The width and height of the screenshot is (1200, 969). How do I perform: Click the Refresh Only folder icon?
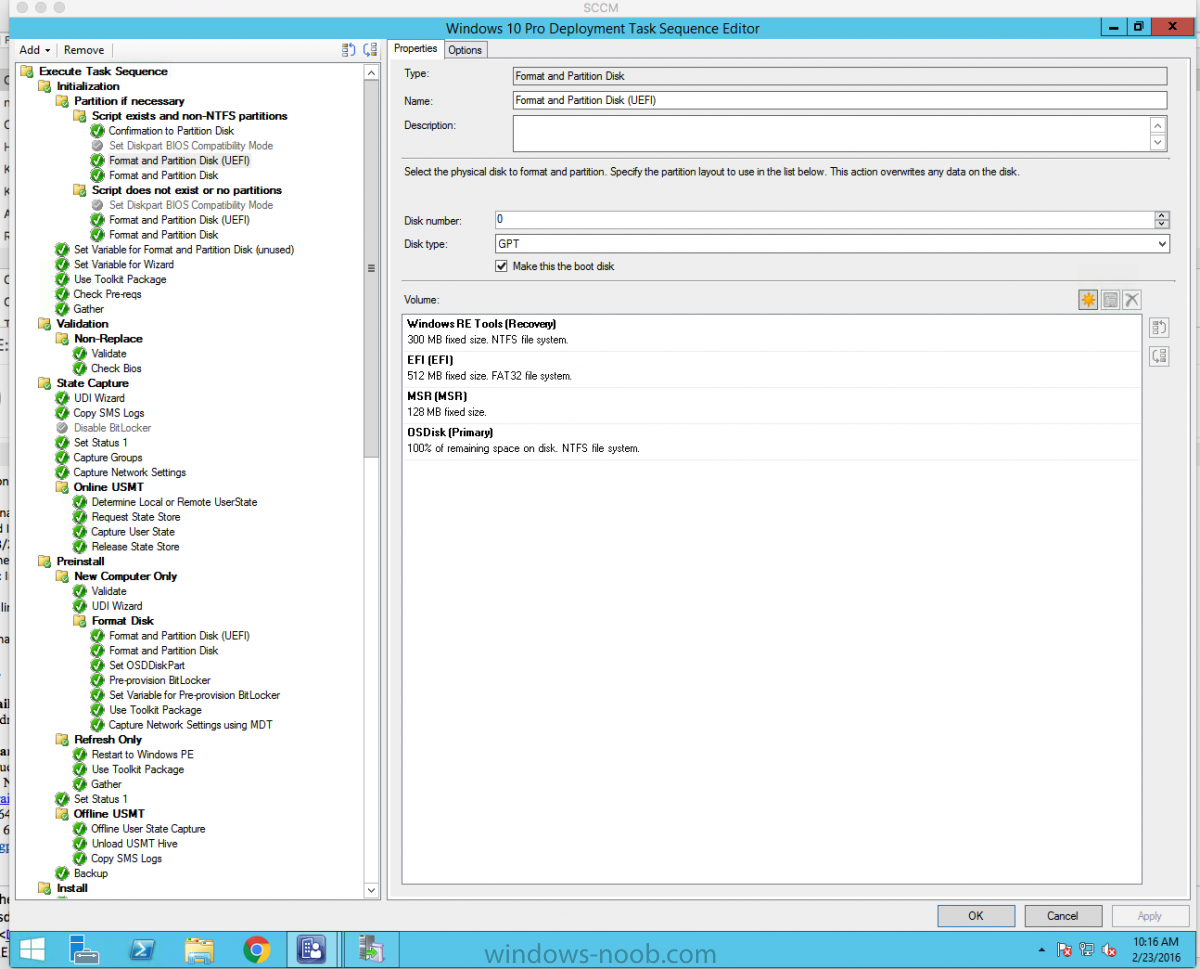[x=62, y=740]
